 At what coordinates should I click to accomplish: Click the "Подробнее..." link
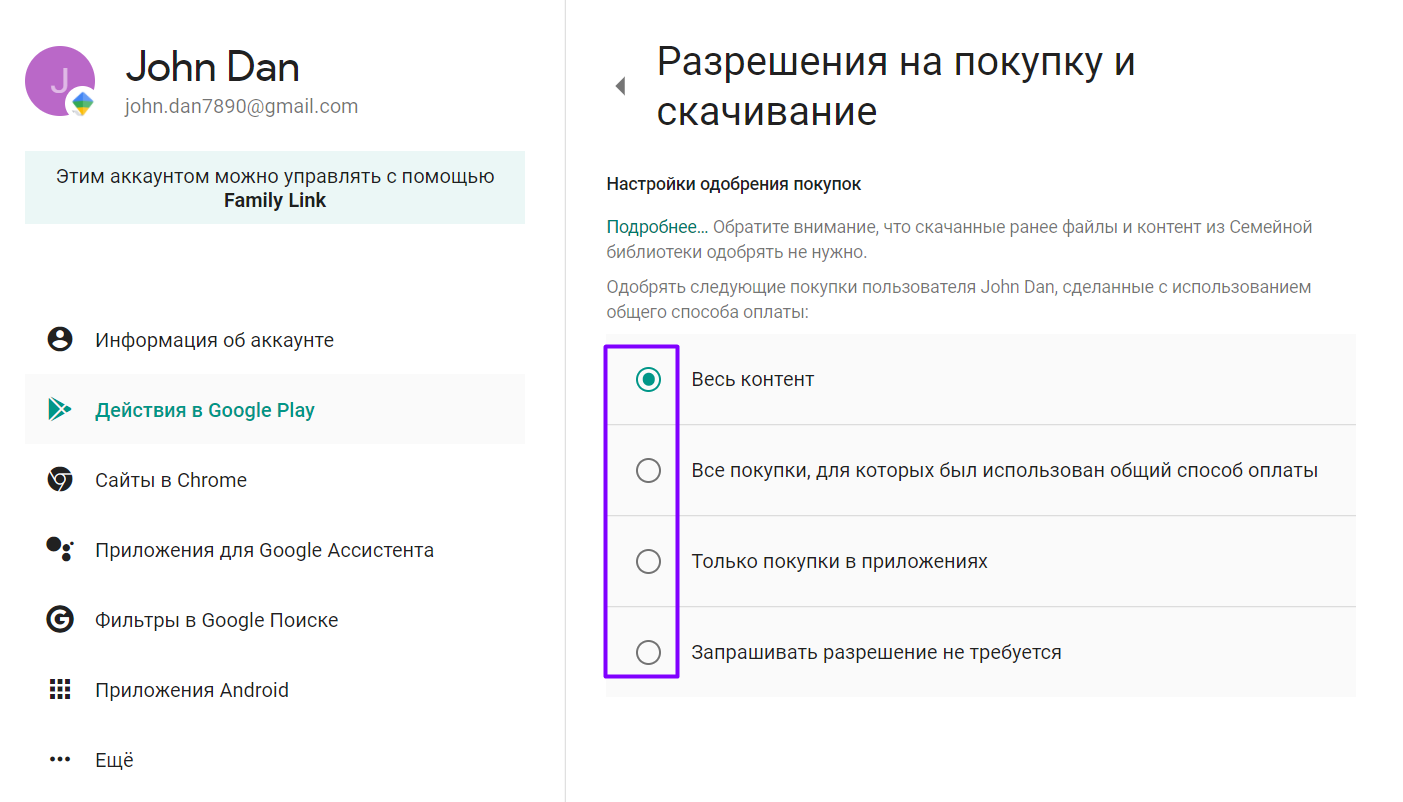coord(657,227)
